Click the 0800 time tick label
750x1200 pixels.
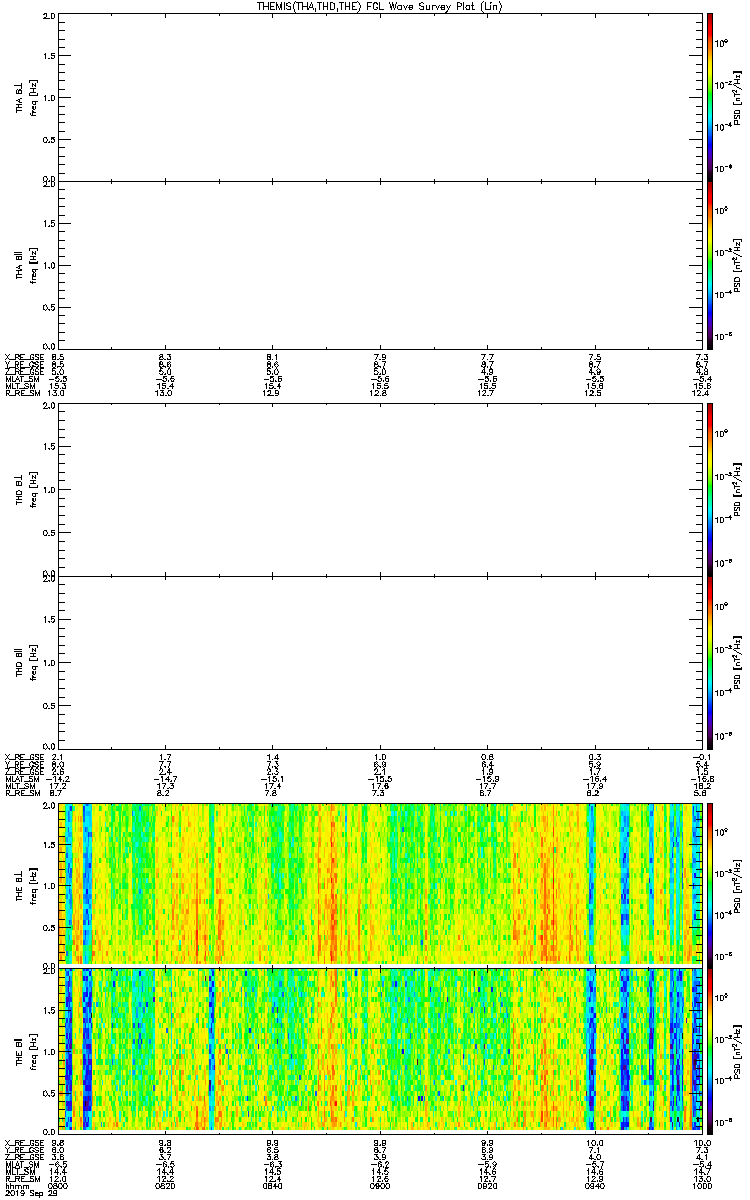[x=58, y=1187]
